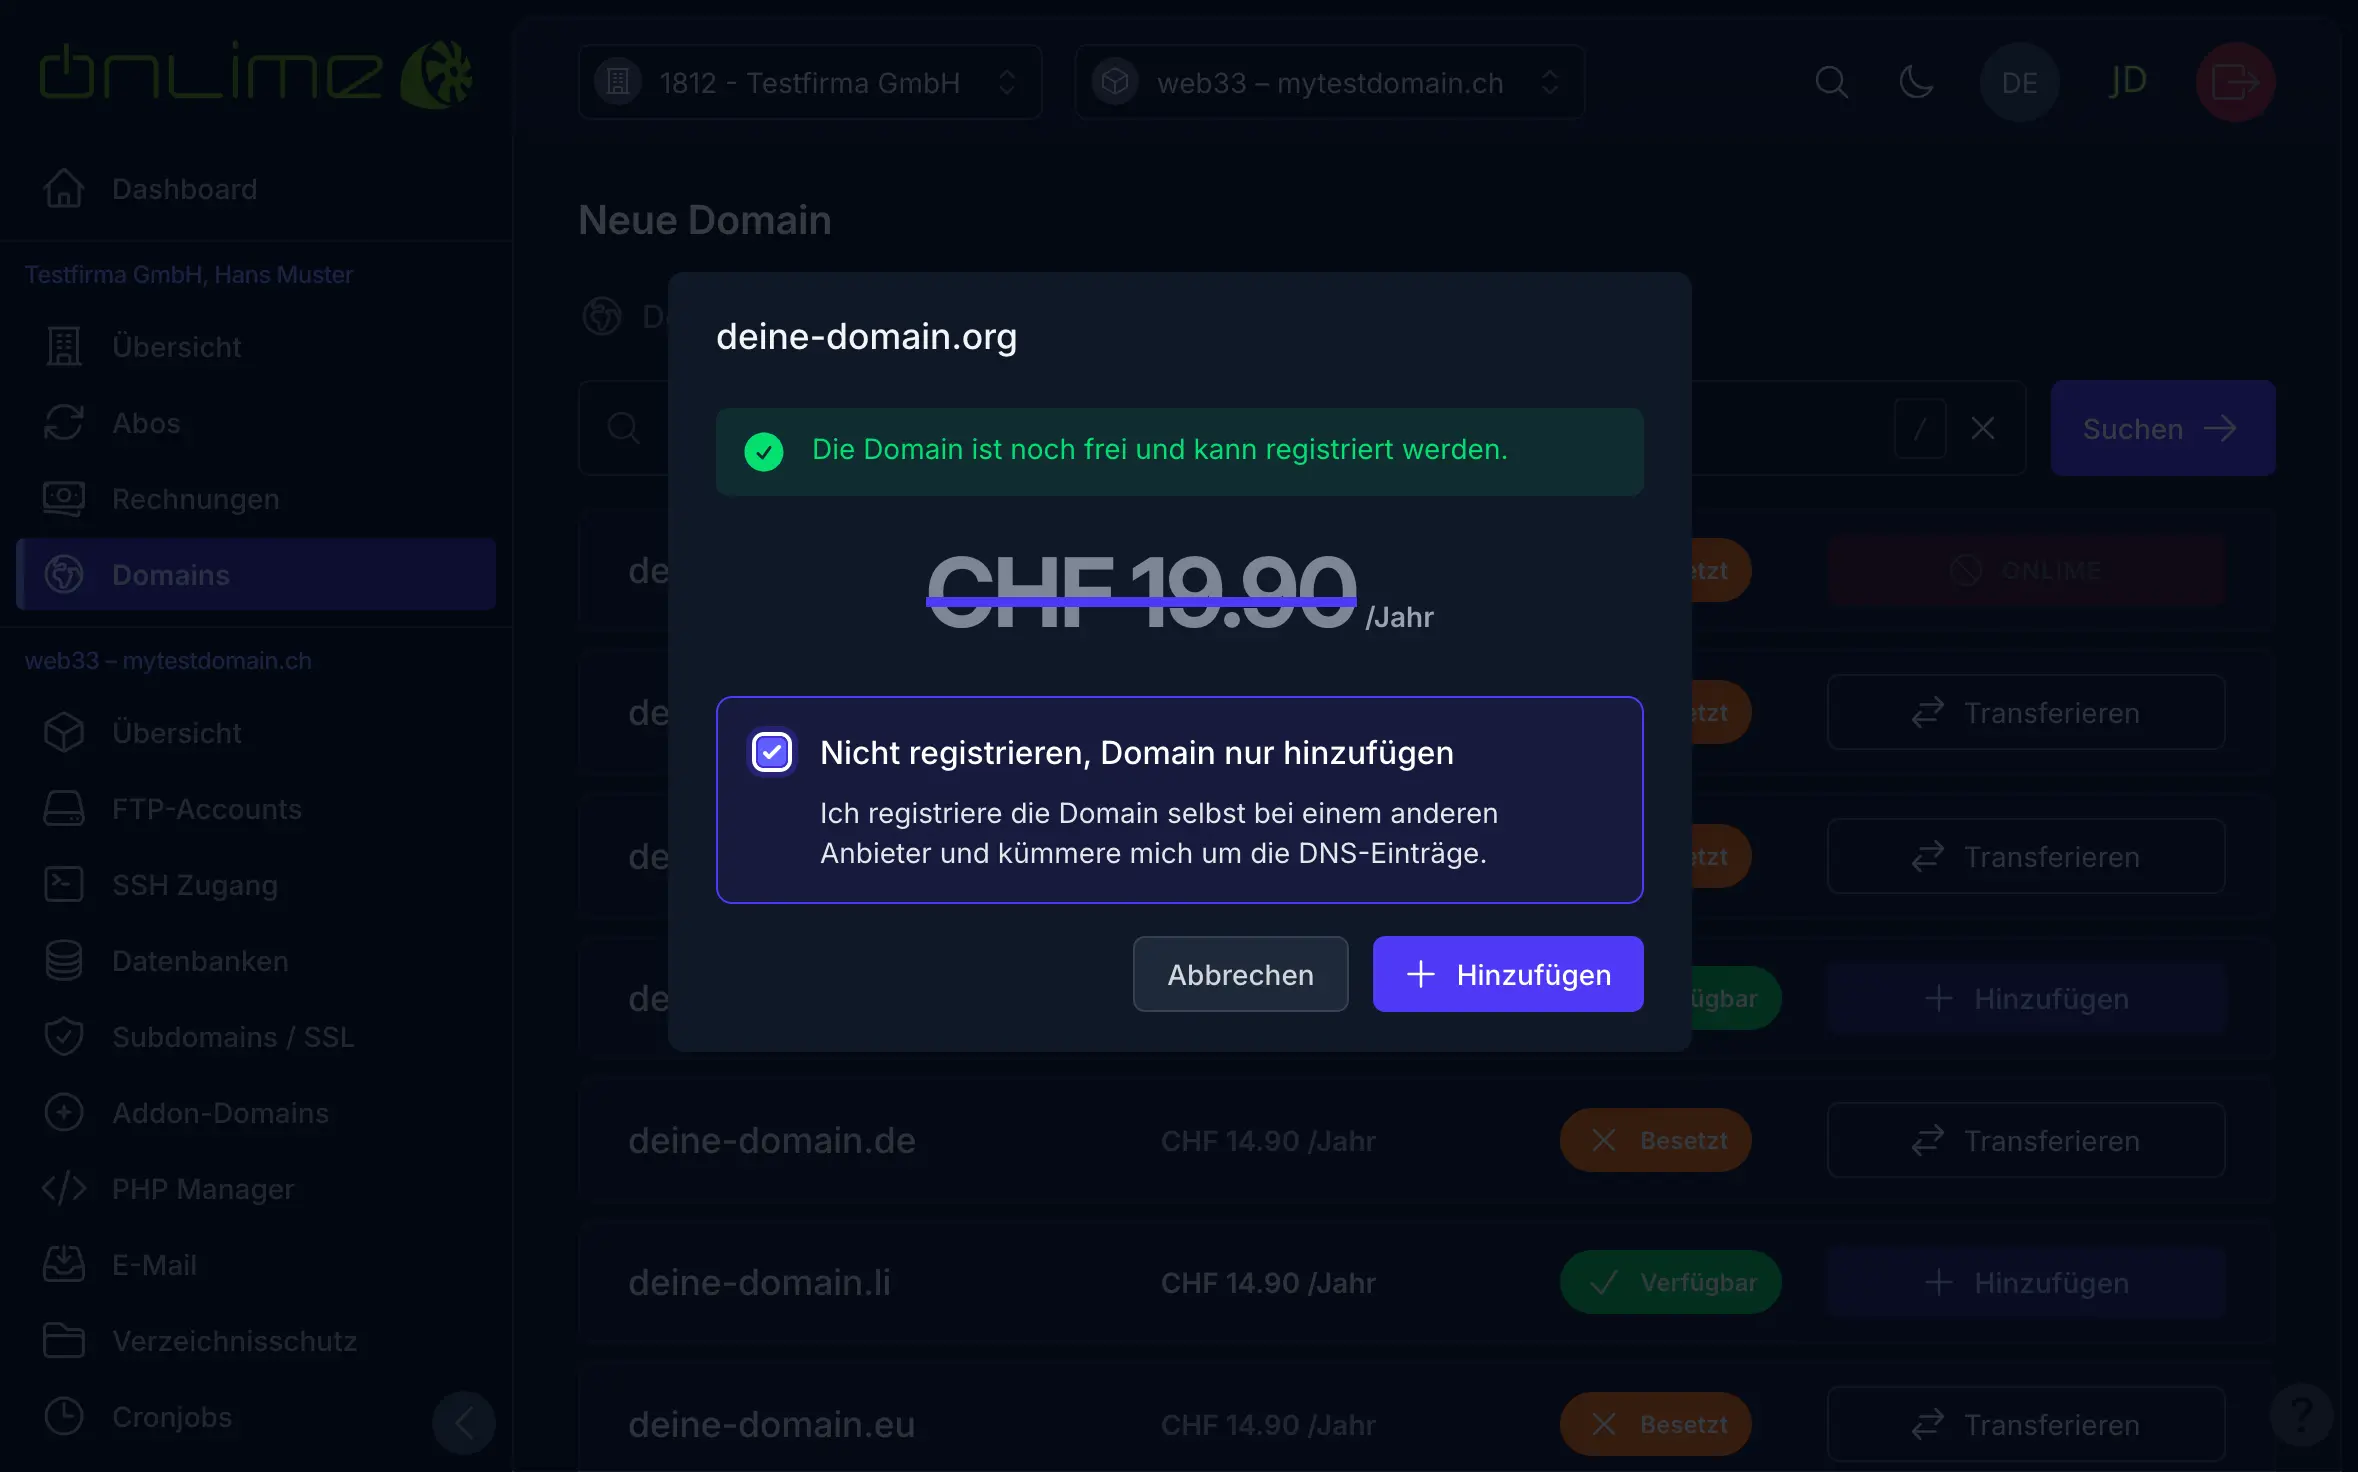Collapse the sidebar with chevron button
2358x1472 pixels.
[x=463, y=1421]
